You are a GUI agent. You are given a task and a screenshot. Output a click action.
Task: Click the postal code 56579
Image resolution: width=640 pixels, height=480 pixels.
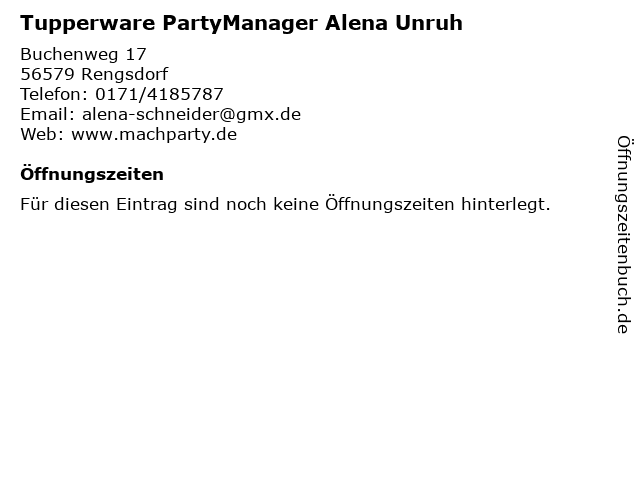click(47, 74)
